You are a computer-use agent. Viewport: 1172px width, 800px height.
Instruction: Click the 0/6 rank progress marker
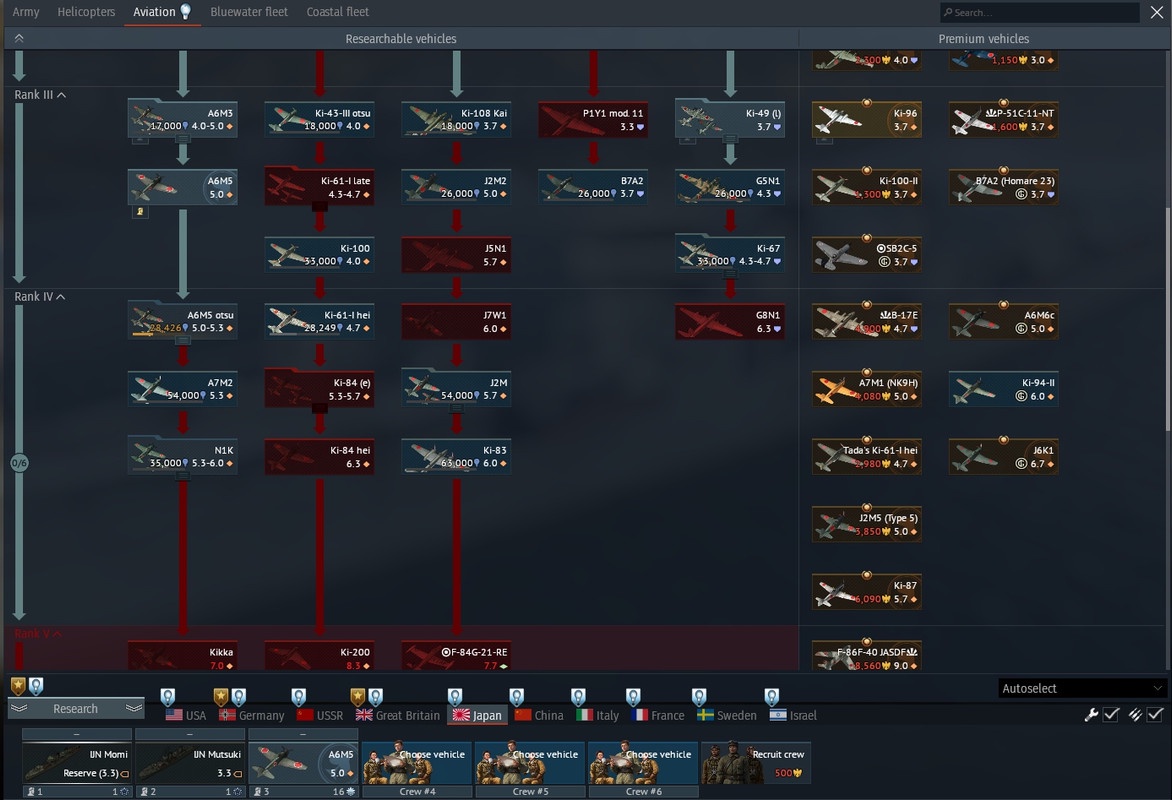pos(19,463)
